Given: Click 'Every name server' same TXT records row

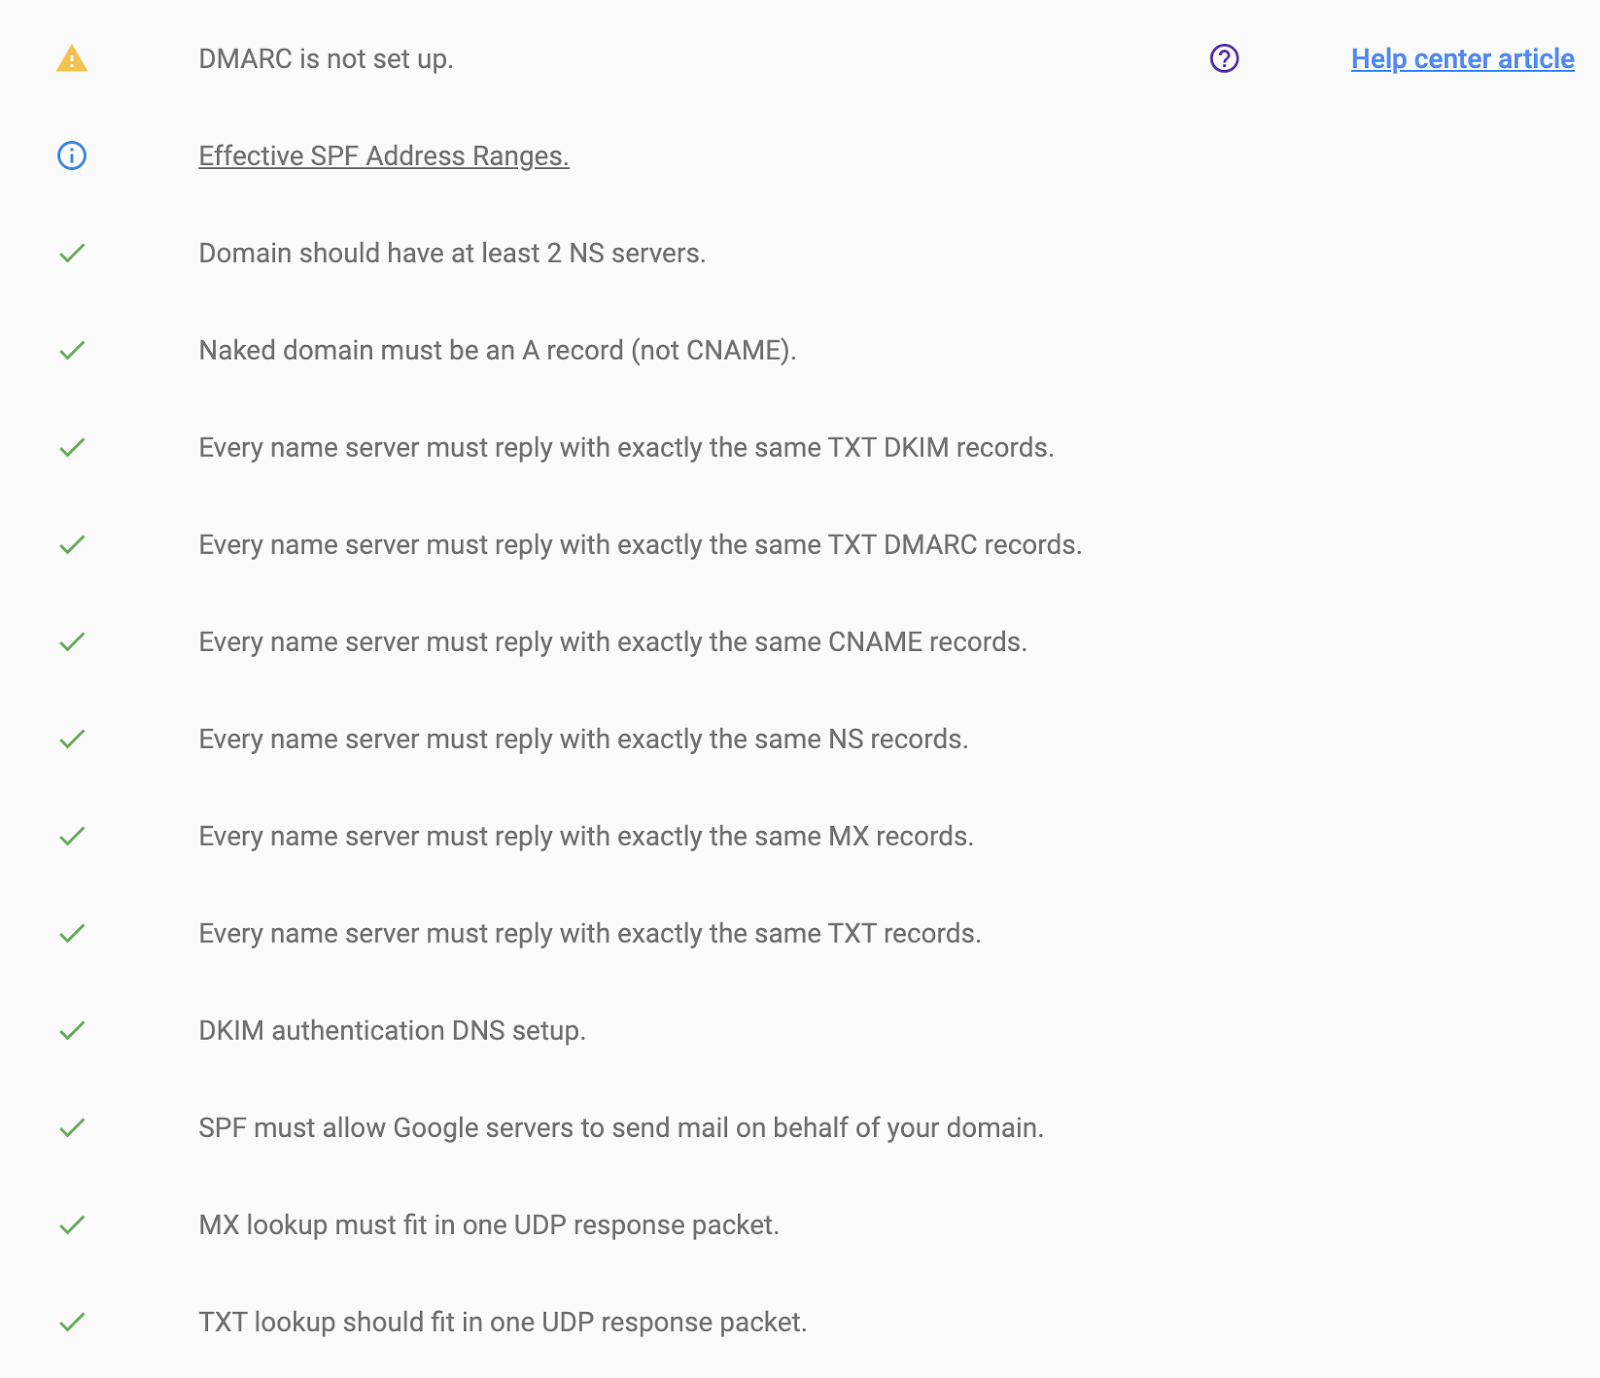Looking at the screenshot, I should pos(590,933).
